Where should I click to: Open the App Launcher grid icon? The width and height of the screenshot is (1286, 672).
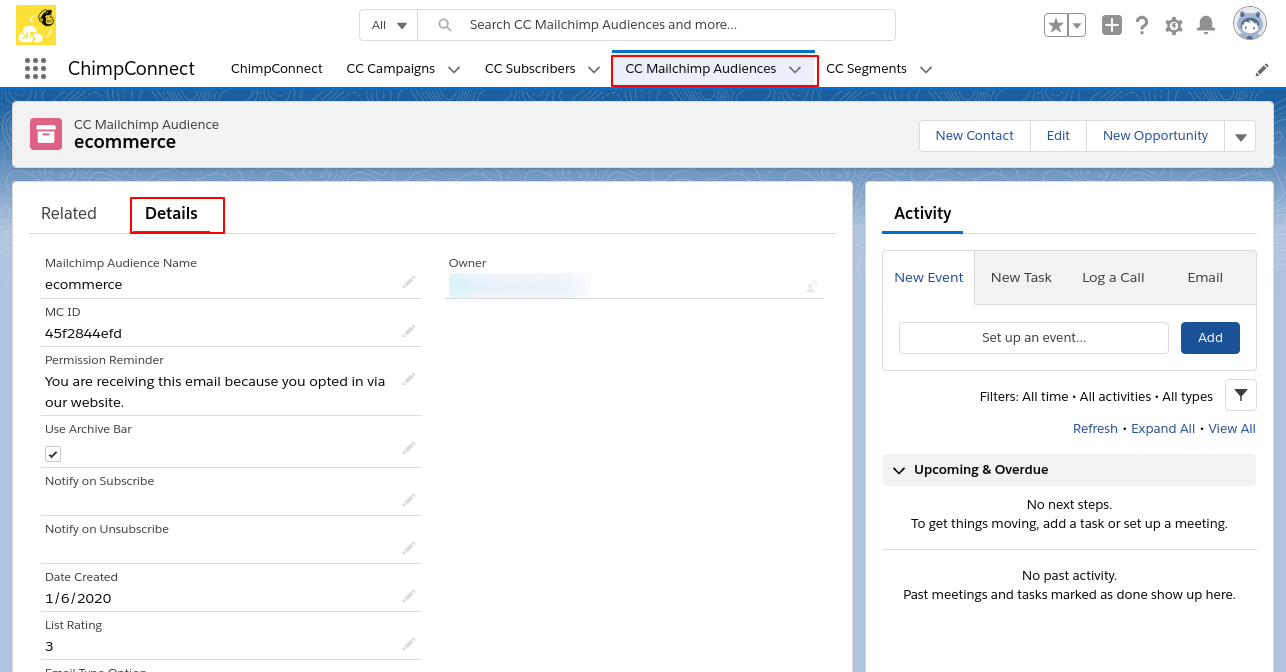35,69
